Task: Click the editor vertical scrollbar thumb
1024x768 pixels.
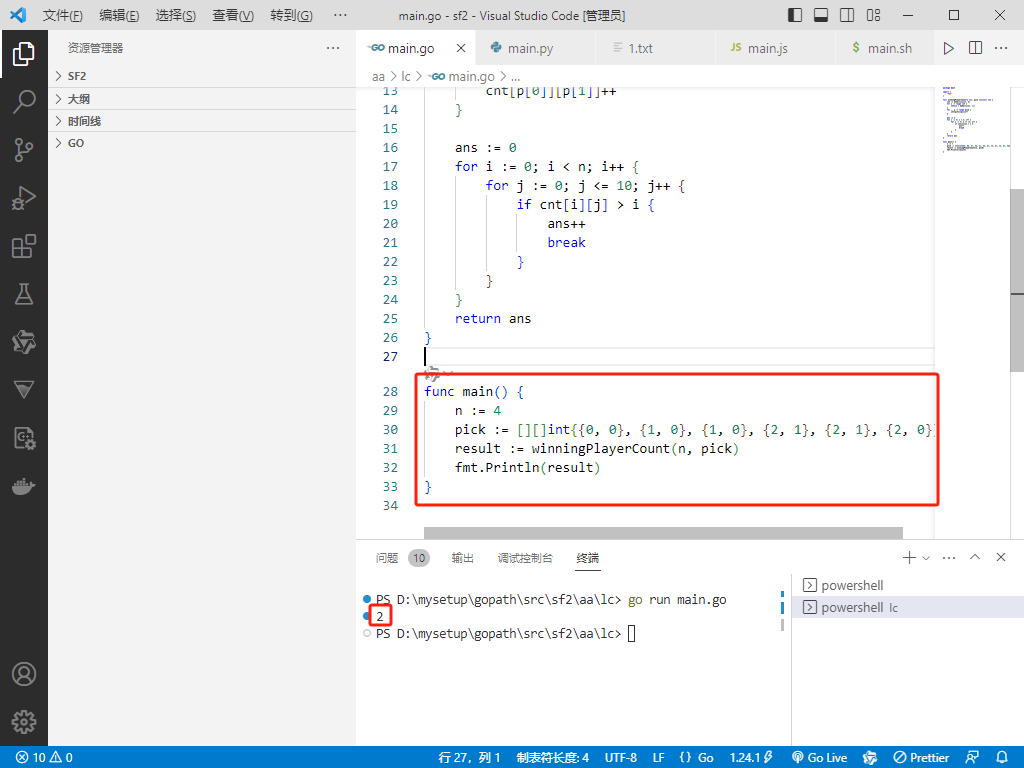Action: [x=1017, y=281]
